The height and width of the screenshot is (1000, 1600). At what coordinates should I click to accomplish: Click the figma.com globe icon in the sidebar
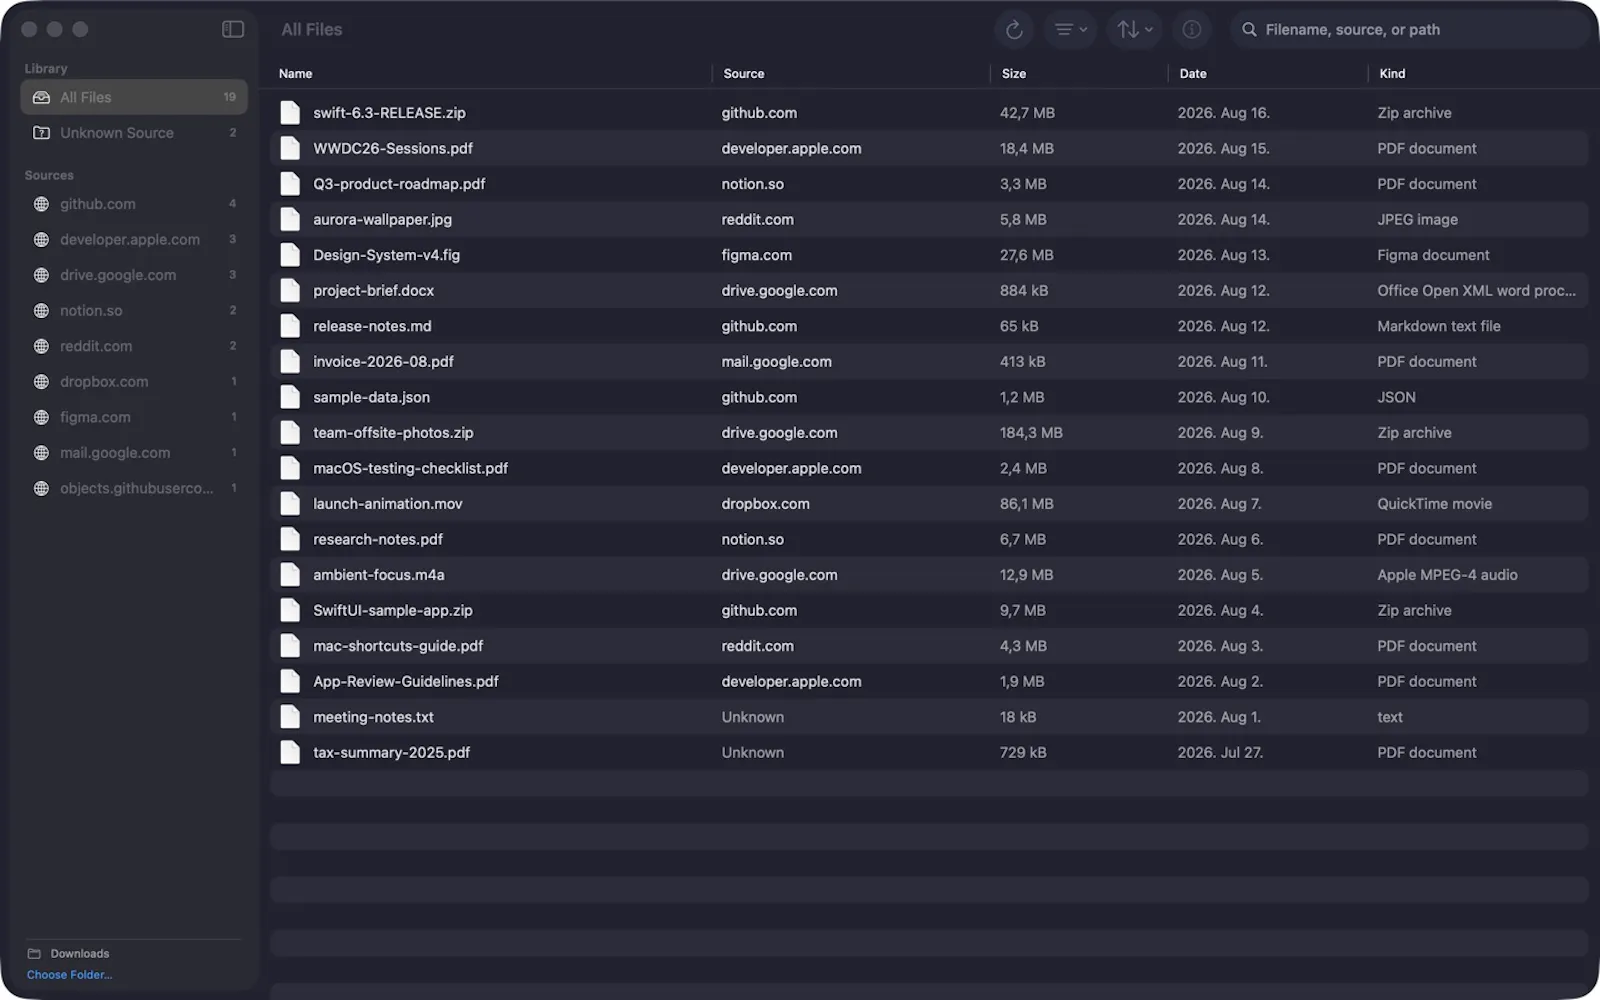(x=41, y=417)
